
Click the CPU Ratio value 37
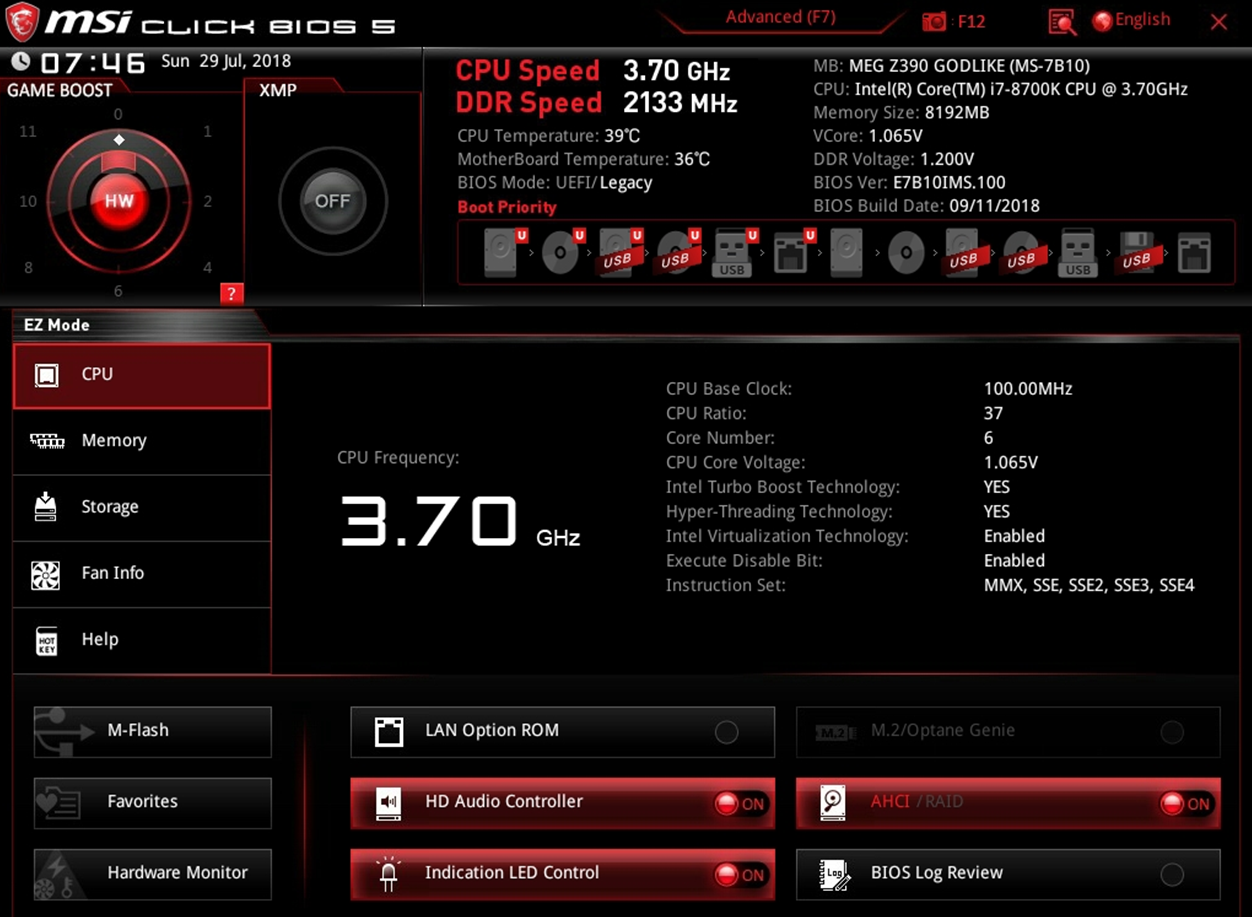coord(993,413)
